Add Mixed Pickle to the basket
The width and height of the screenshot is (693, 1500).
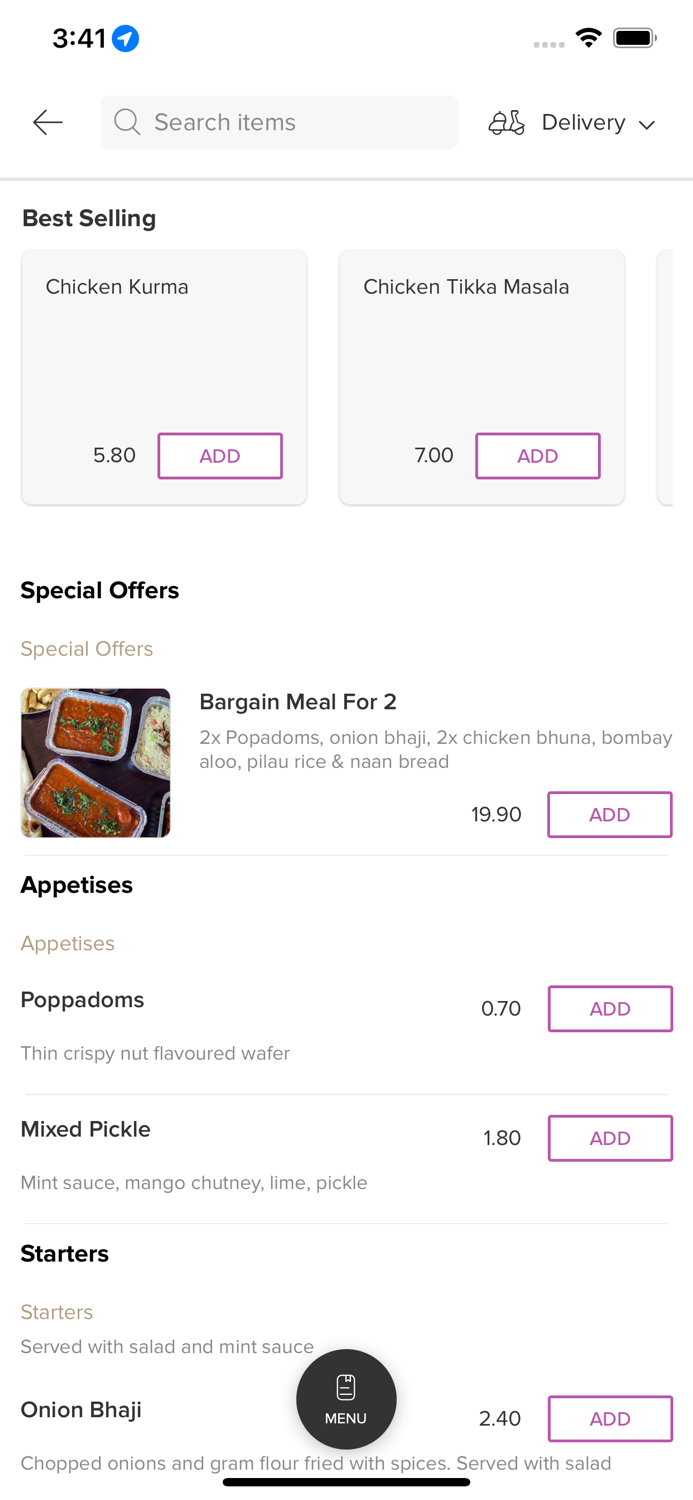click(x=609, y=1138)
